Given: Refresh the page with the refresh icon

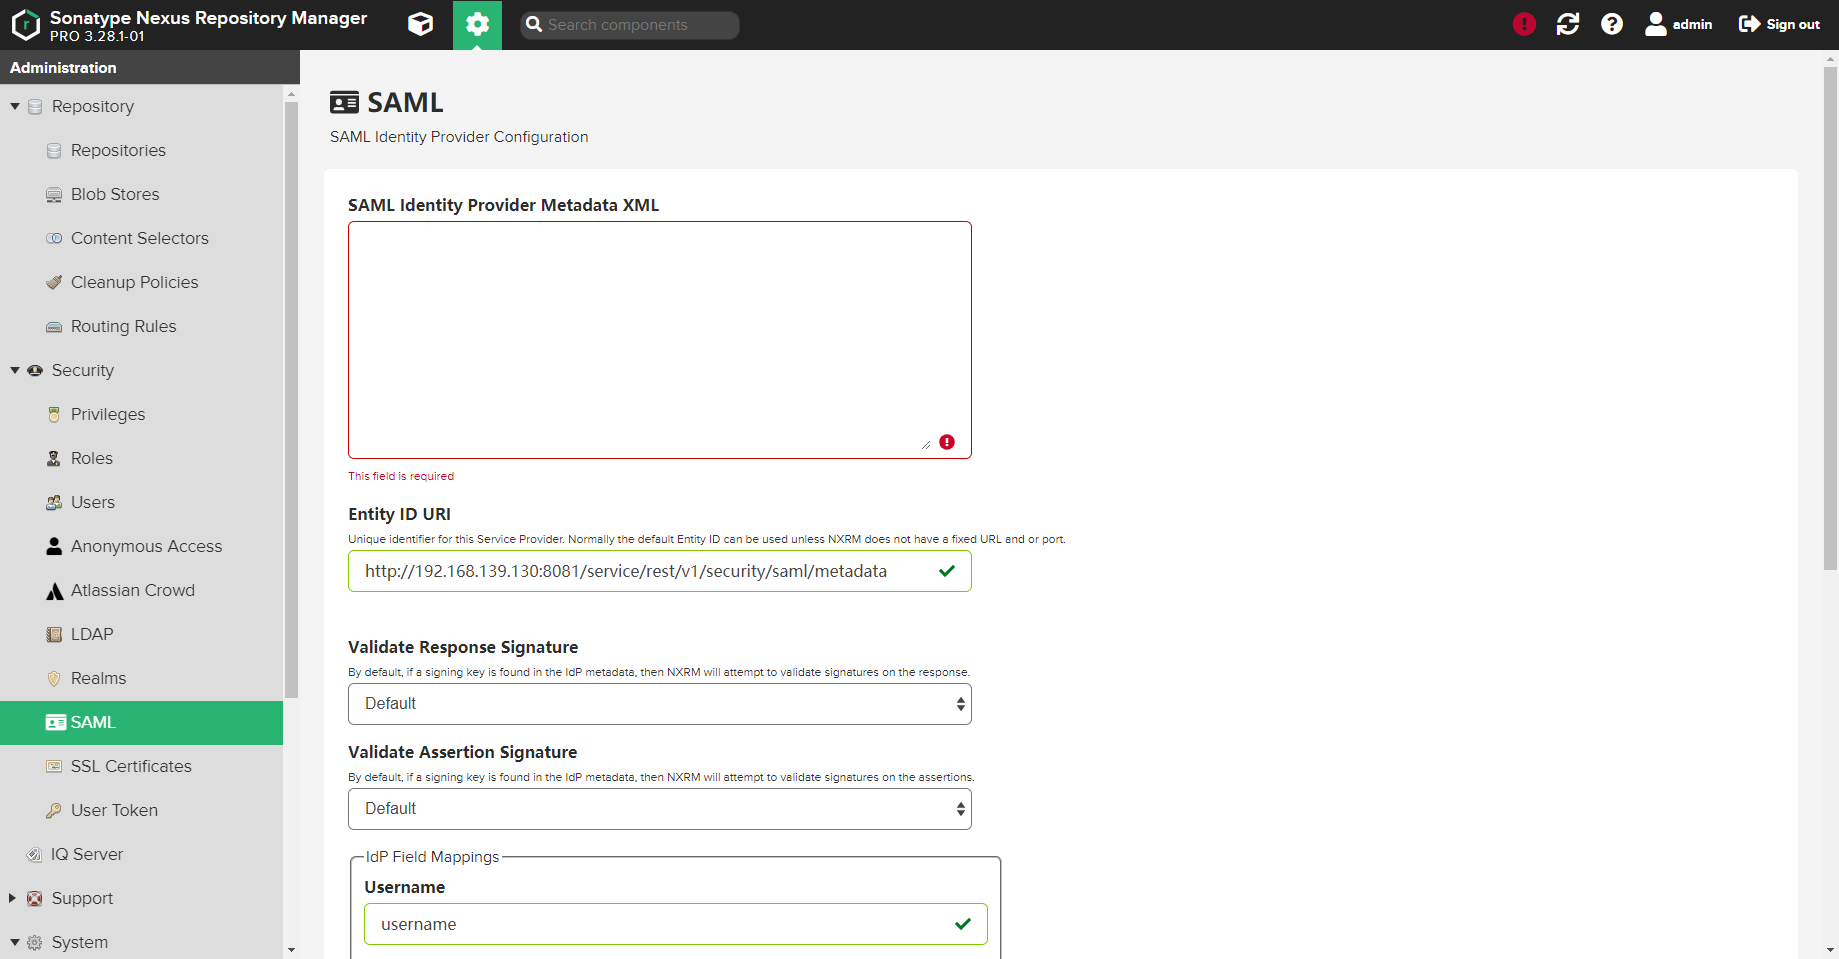Looking at the screenshot, I should tap(1568, 24).
